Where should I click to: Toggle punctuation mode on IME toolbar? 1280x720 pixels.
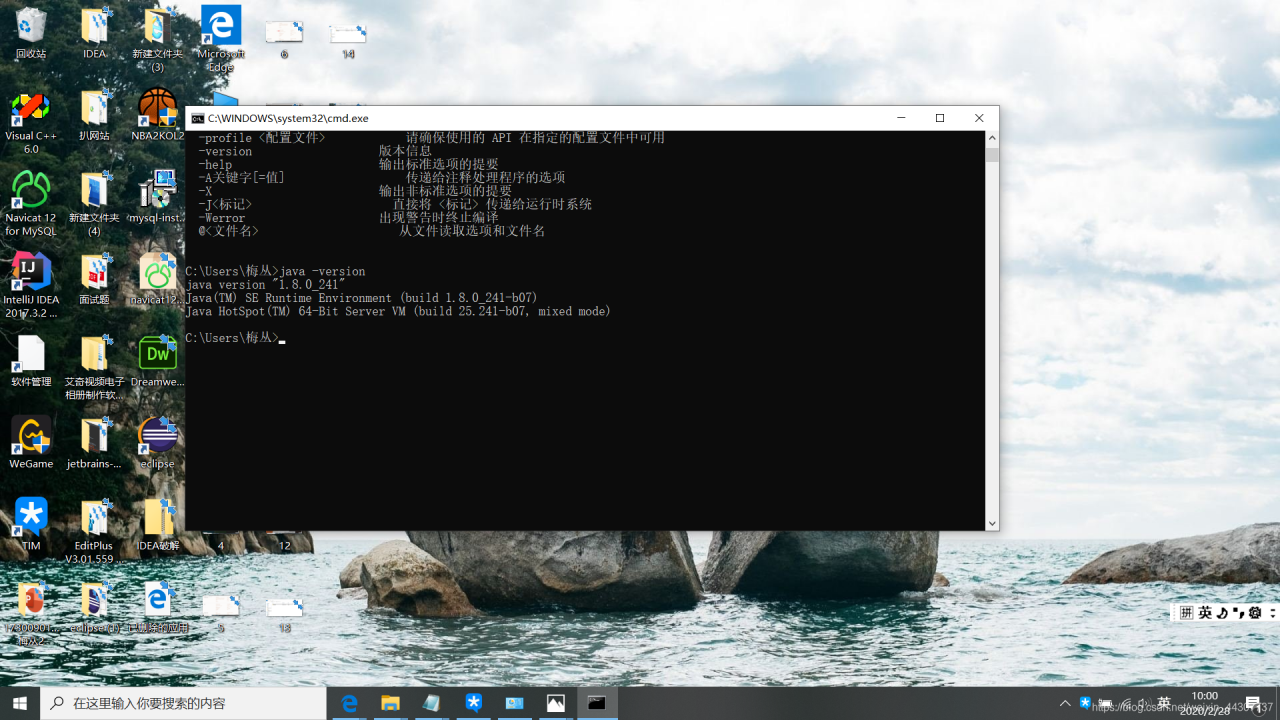coord(1238,612)
